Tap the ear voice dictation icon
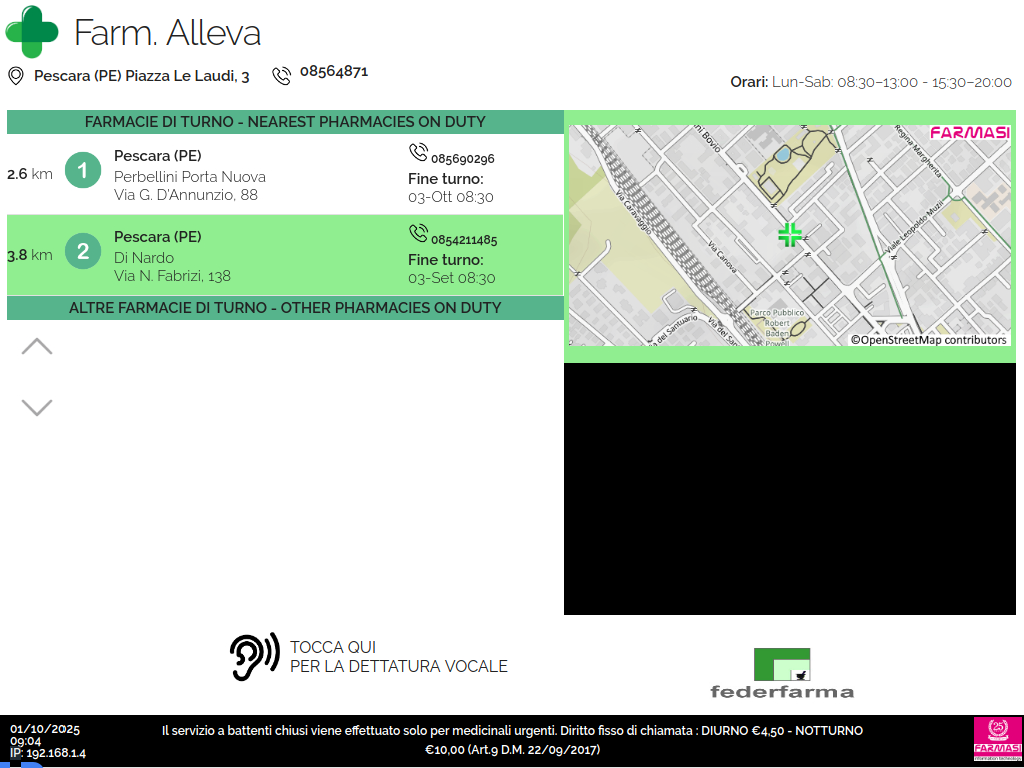The width and height of the screenshot is (1024, 768). (x=254, y=657)
